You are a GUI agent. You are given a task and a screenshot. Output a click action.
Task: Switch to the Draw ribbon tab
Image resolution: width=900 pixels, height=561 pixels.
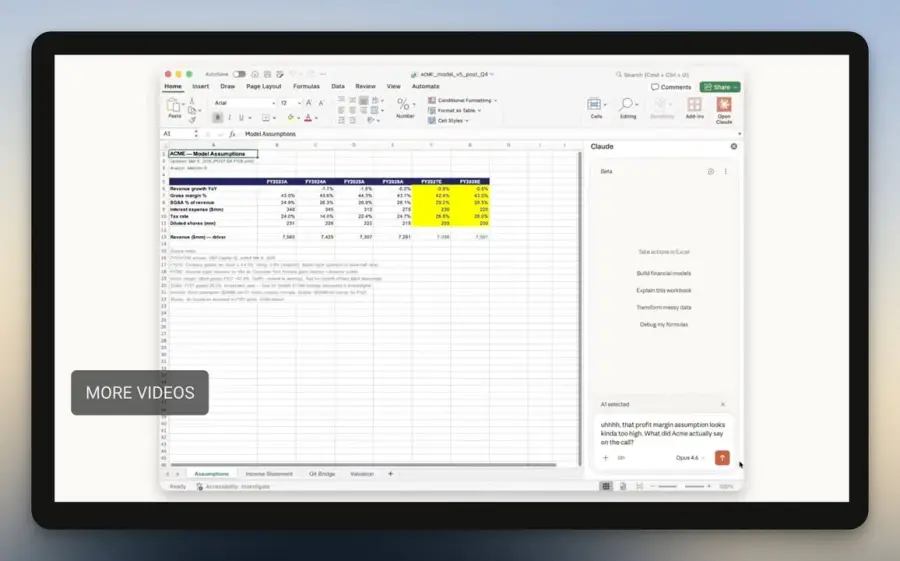pyautogui.click(x=227, y=86)
